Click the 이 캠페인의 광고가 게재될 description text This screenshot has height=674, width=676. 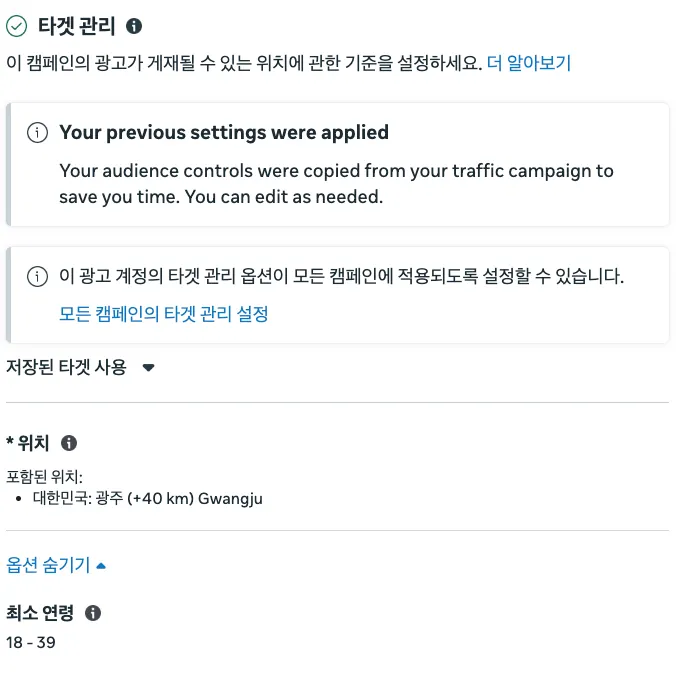(x=243, y=63)
